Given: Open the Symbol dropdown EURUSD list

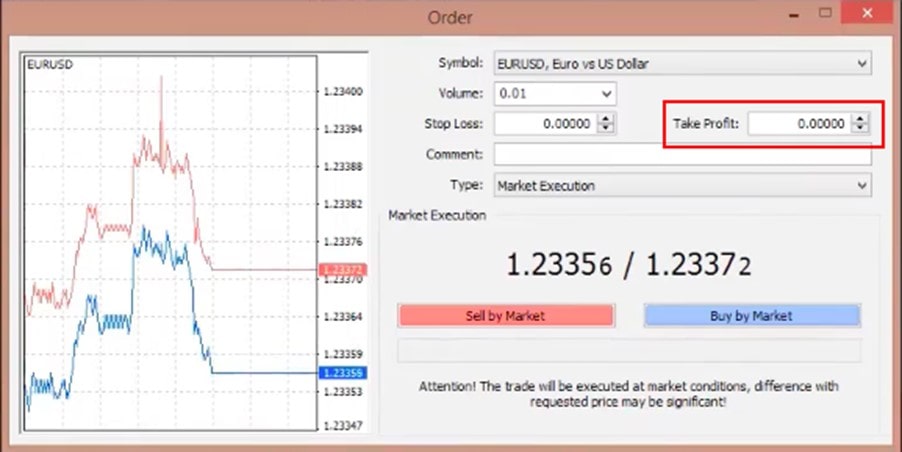Looking at the screenshot, I should 682,63.
